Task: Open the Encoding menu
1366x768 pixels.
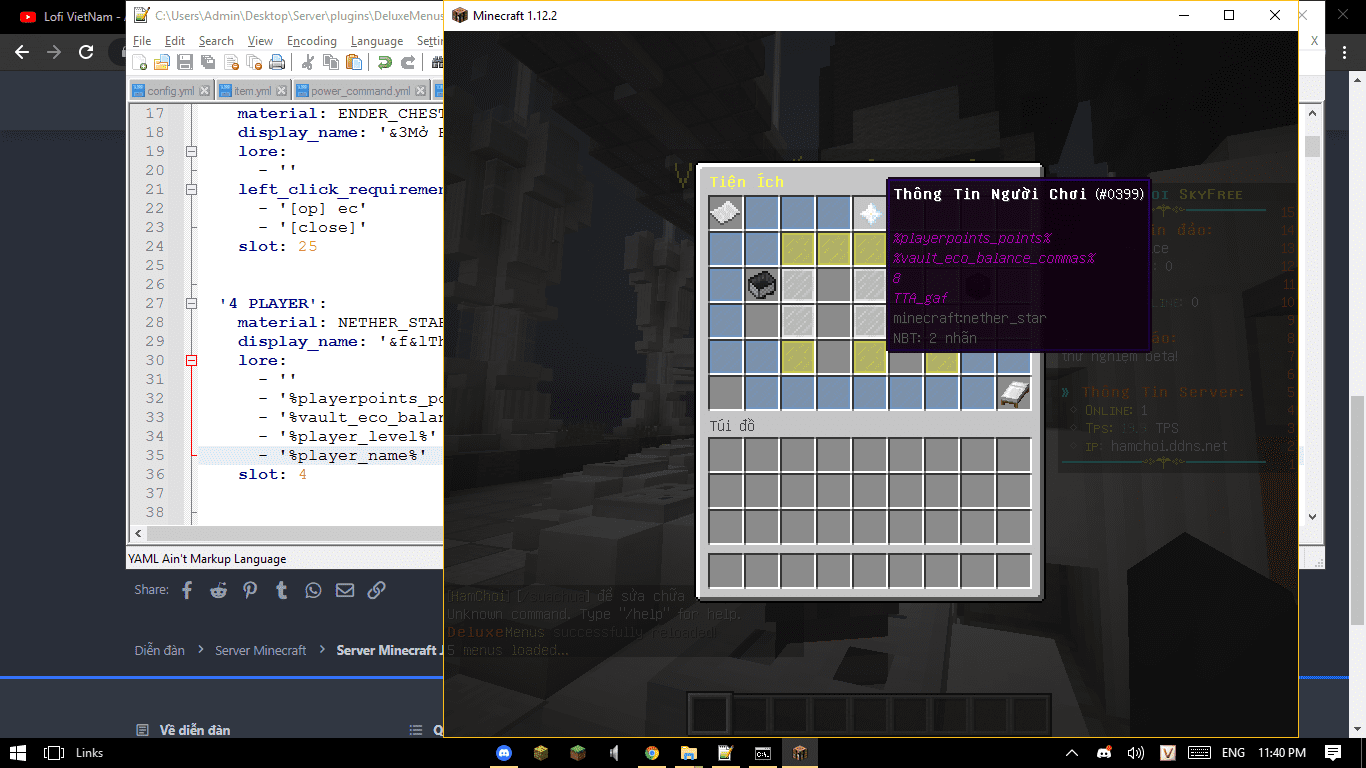Action: click(x=312, y=41)
